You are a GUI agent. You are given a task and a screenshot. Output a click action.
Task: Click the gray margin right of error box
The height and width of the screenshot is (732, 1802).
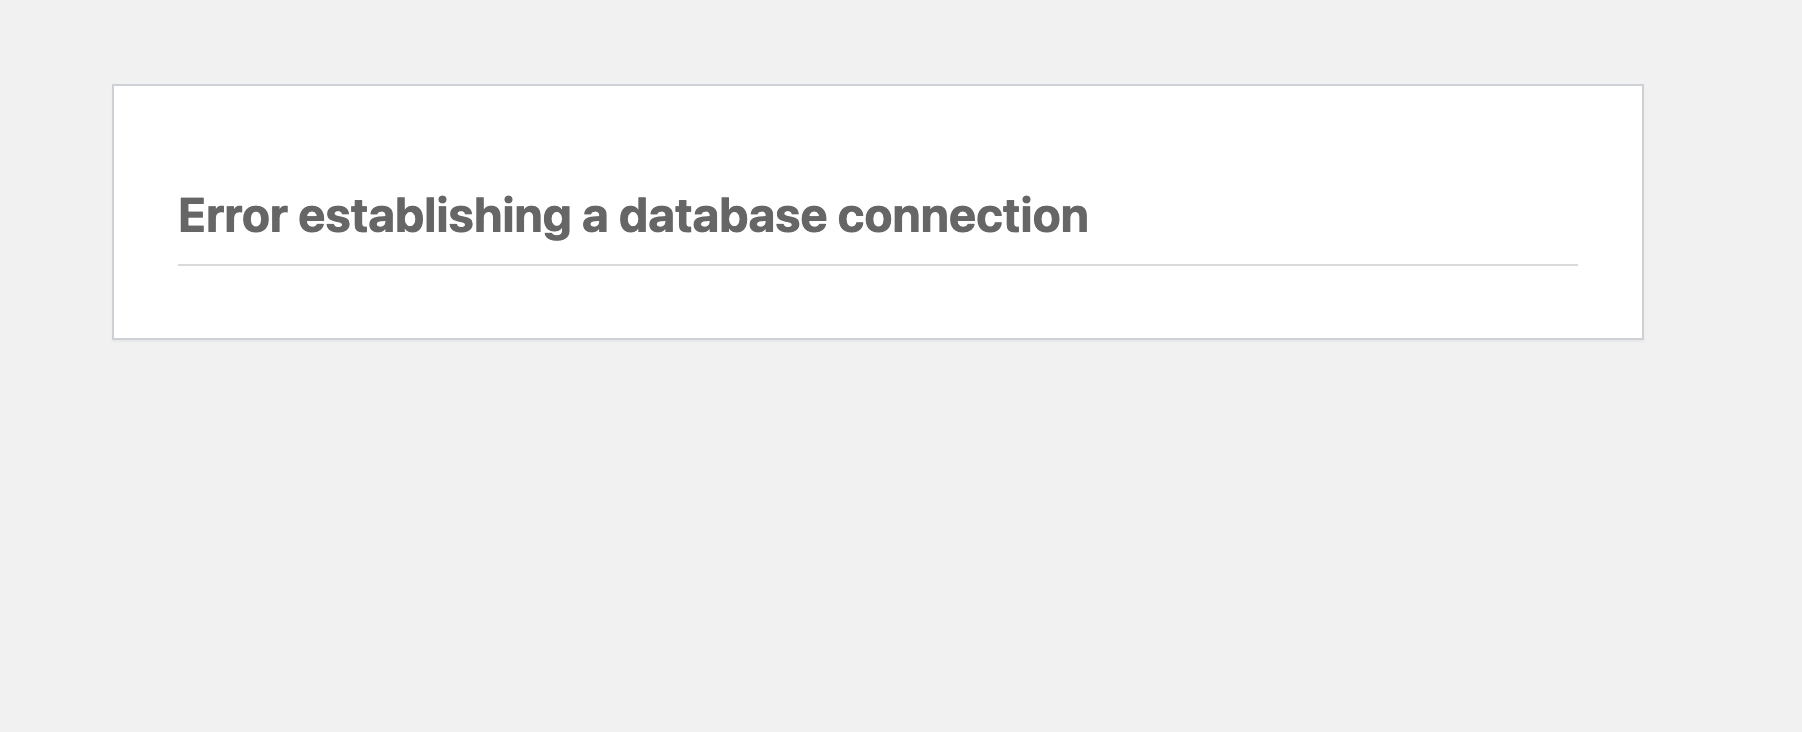[1722, 212]
